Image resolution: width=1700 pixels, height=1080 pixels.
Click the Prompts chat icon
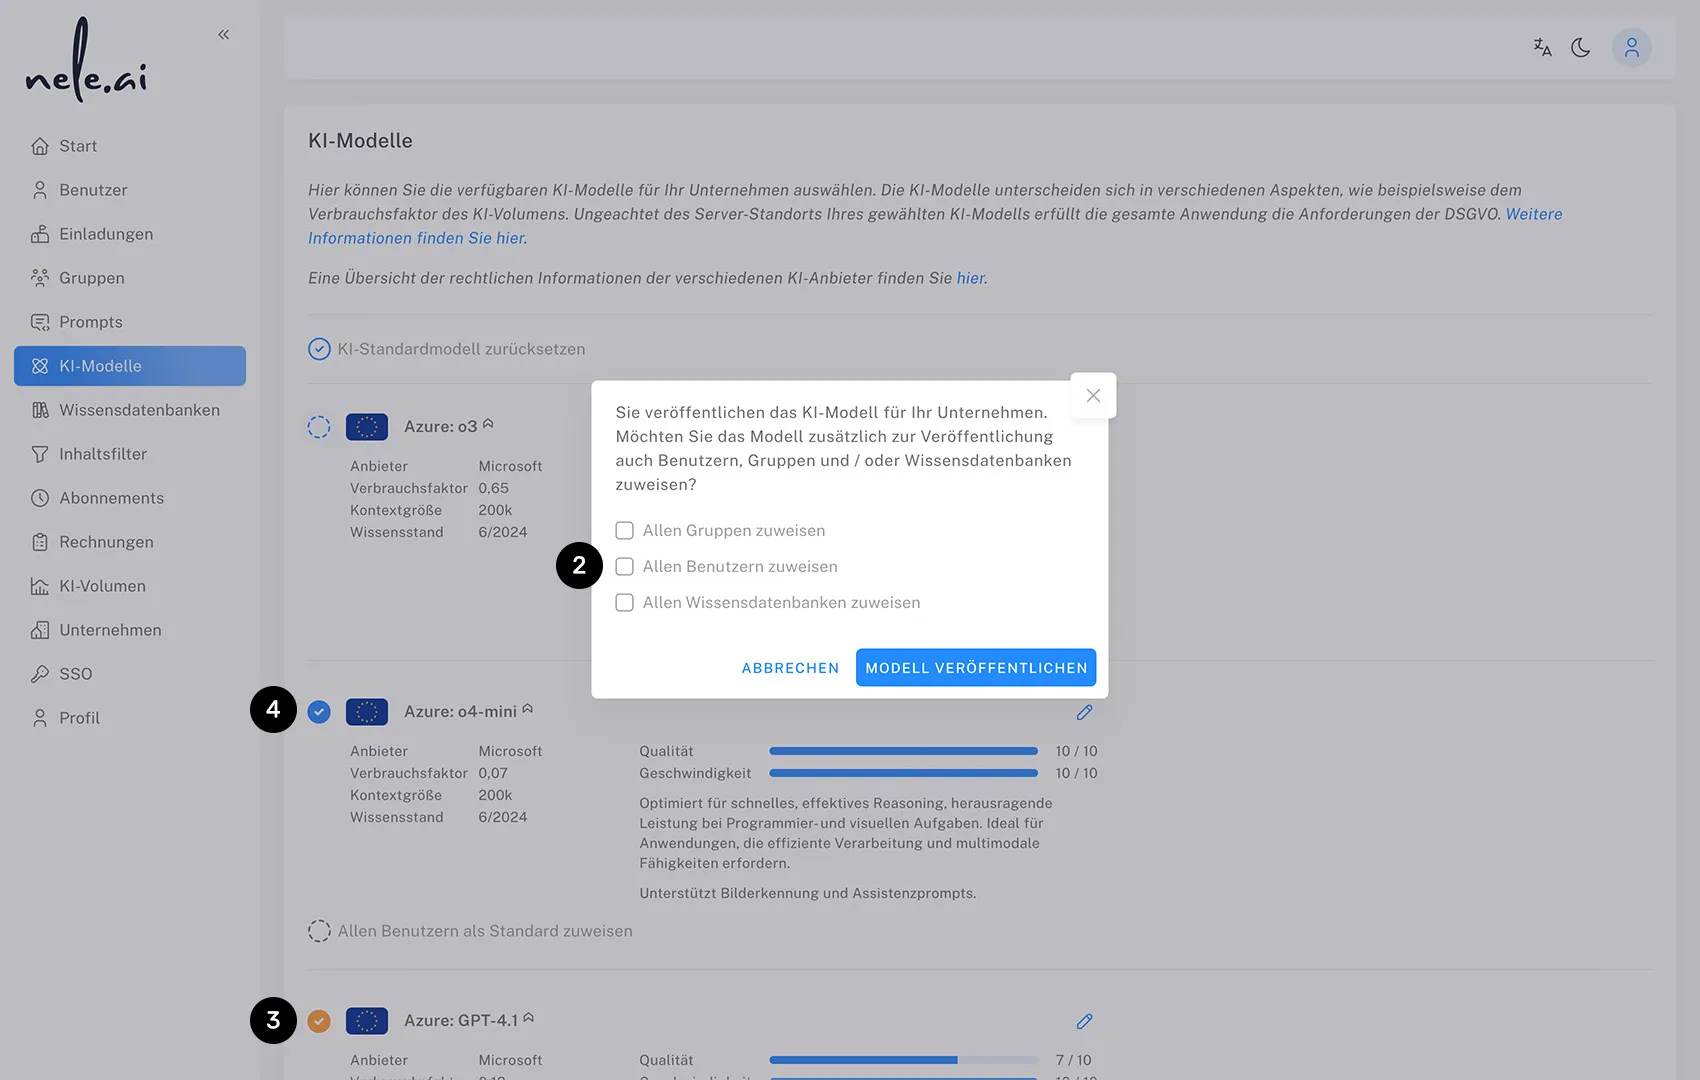click(40, 322)
